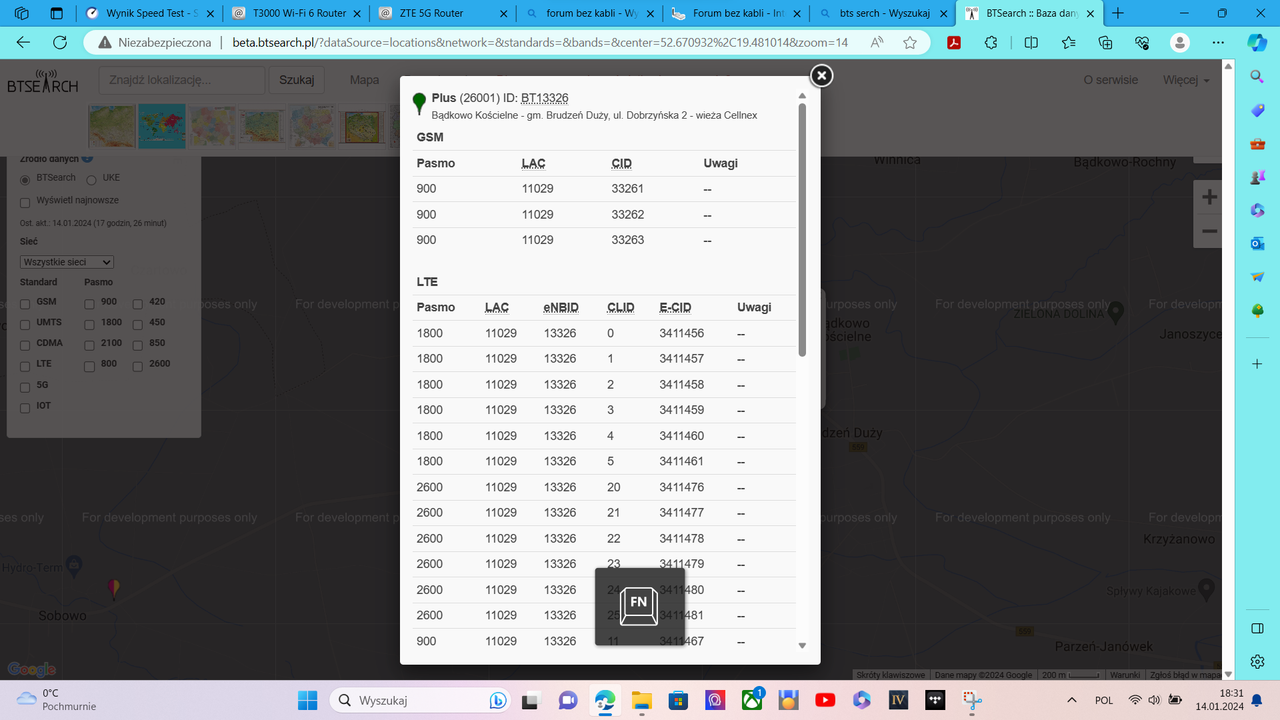Click the Windows taskbar Wyszukaj search box
The height and width of the screenshot is (720, 1280).
click(417, 700)
